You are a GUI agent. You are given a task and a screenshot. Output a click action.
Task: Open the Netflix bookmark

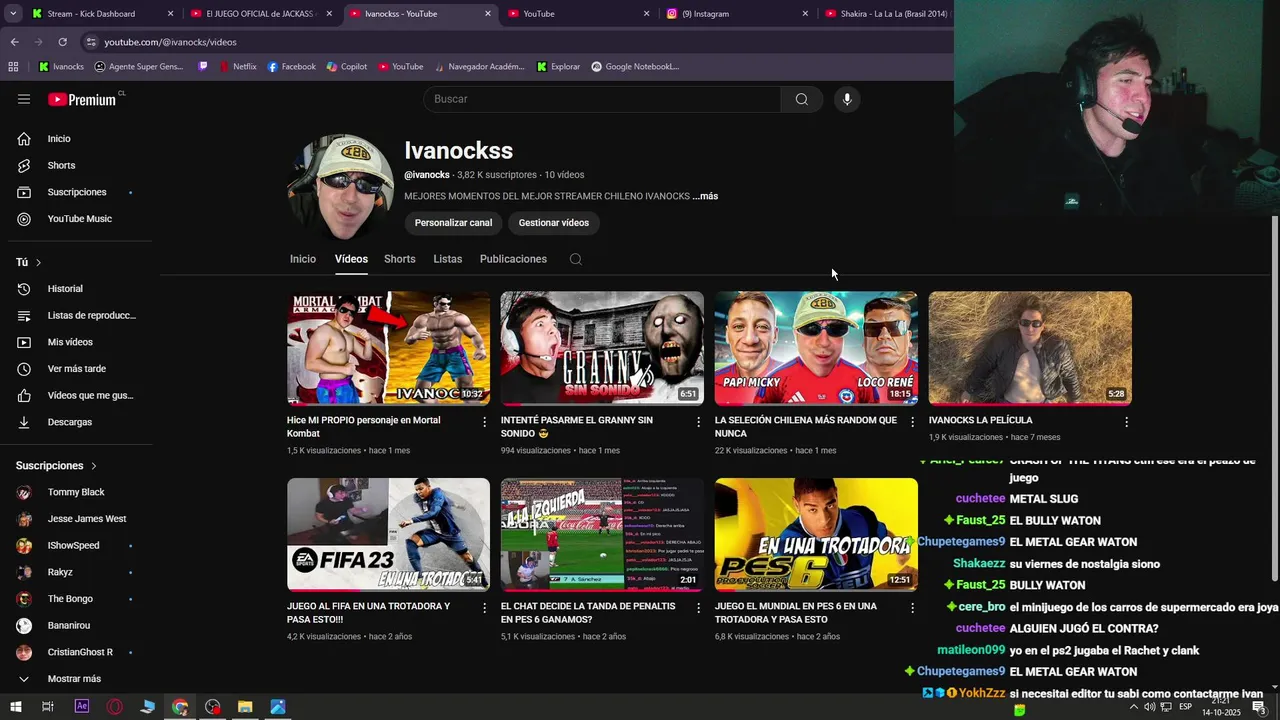point(236,67)
